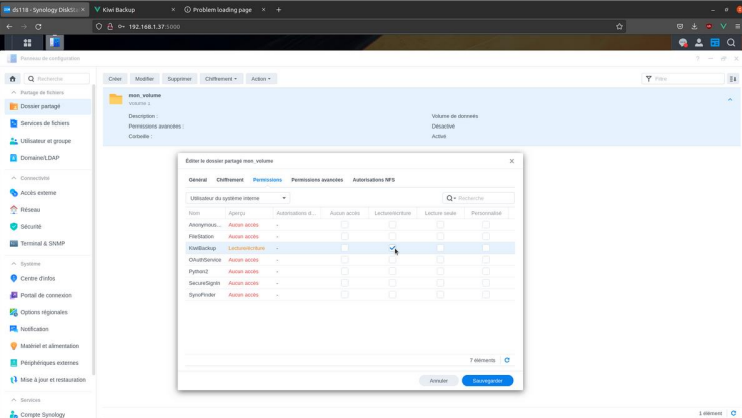Viewport: 742px width, 418px height.
Task: Open Périphériques externes in sidebar
Action: pos(47,363)
